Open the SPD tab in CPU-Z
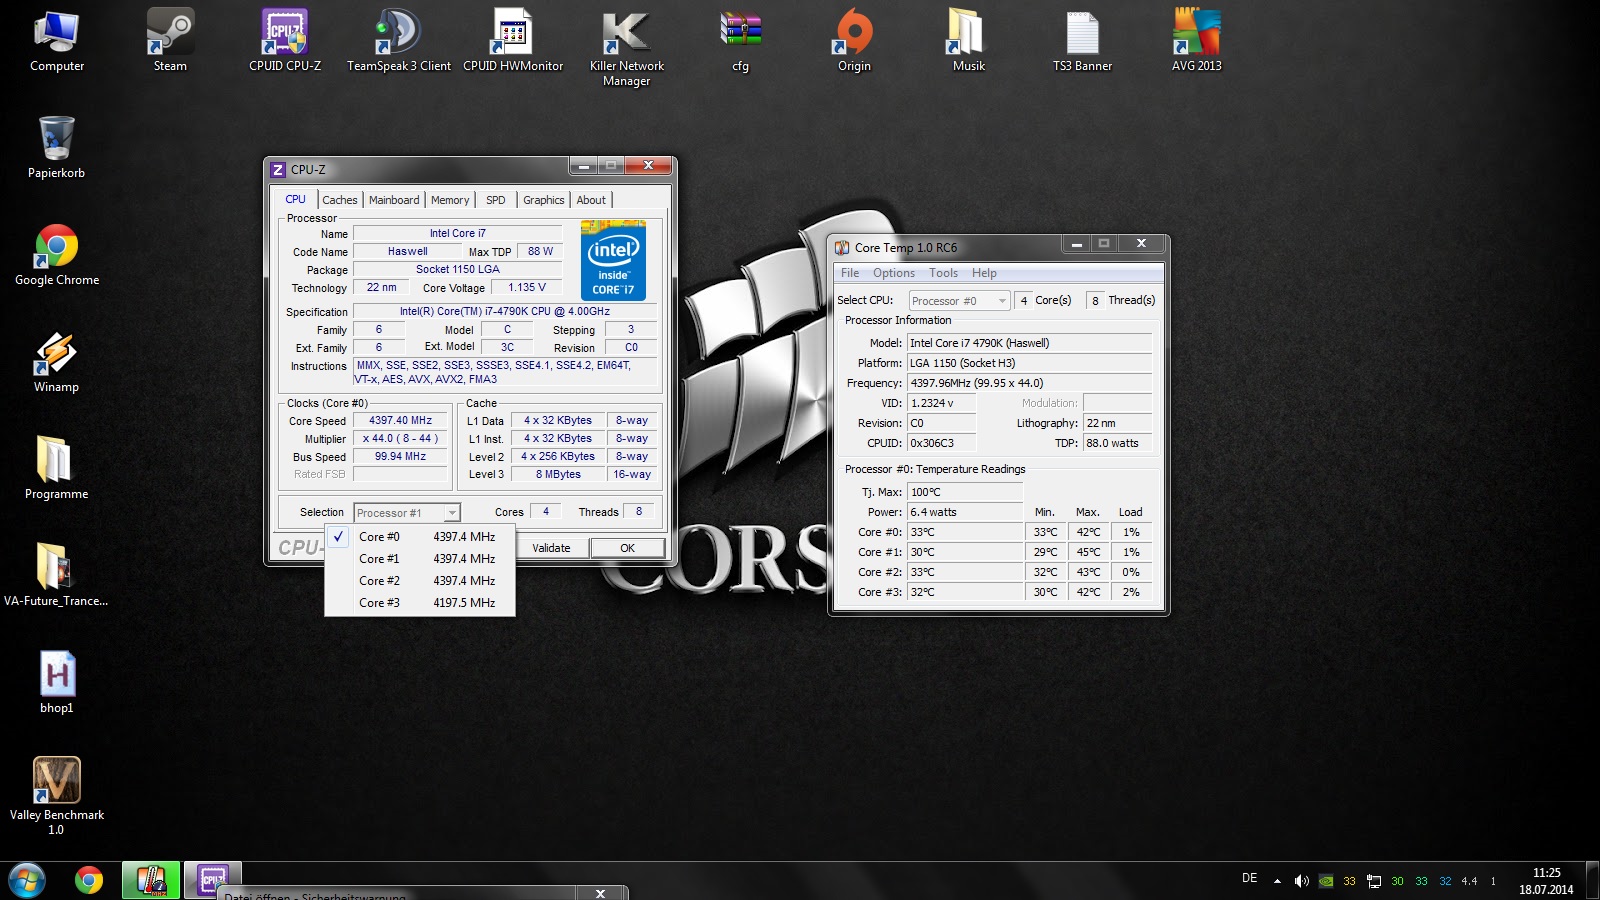Viewport: 1600px width, 900px height. pyautogui.click(x=496, y=200)
